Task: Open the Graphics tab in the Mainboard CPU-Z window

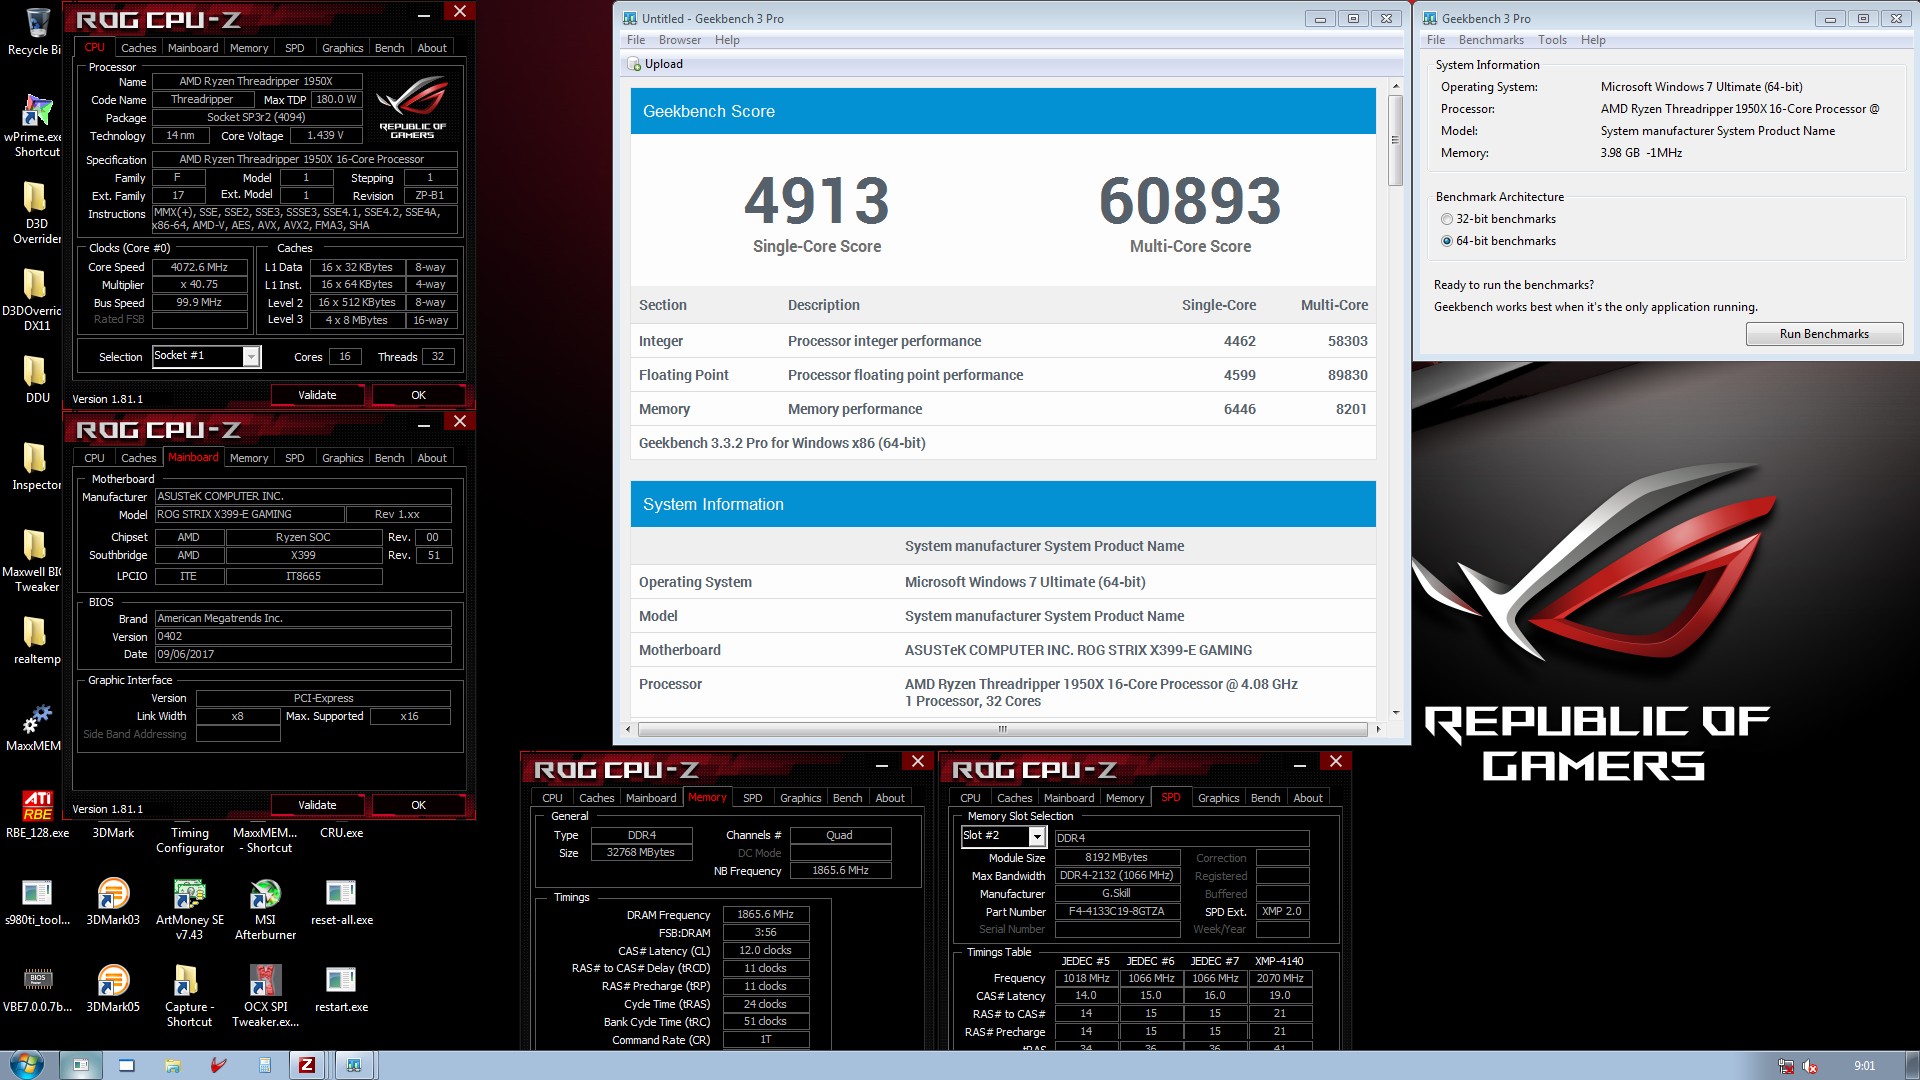Action: (342, 458)
